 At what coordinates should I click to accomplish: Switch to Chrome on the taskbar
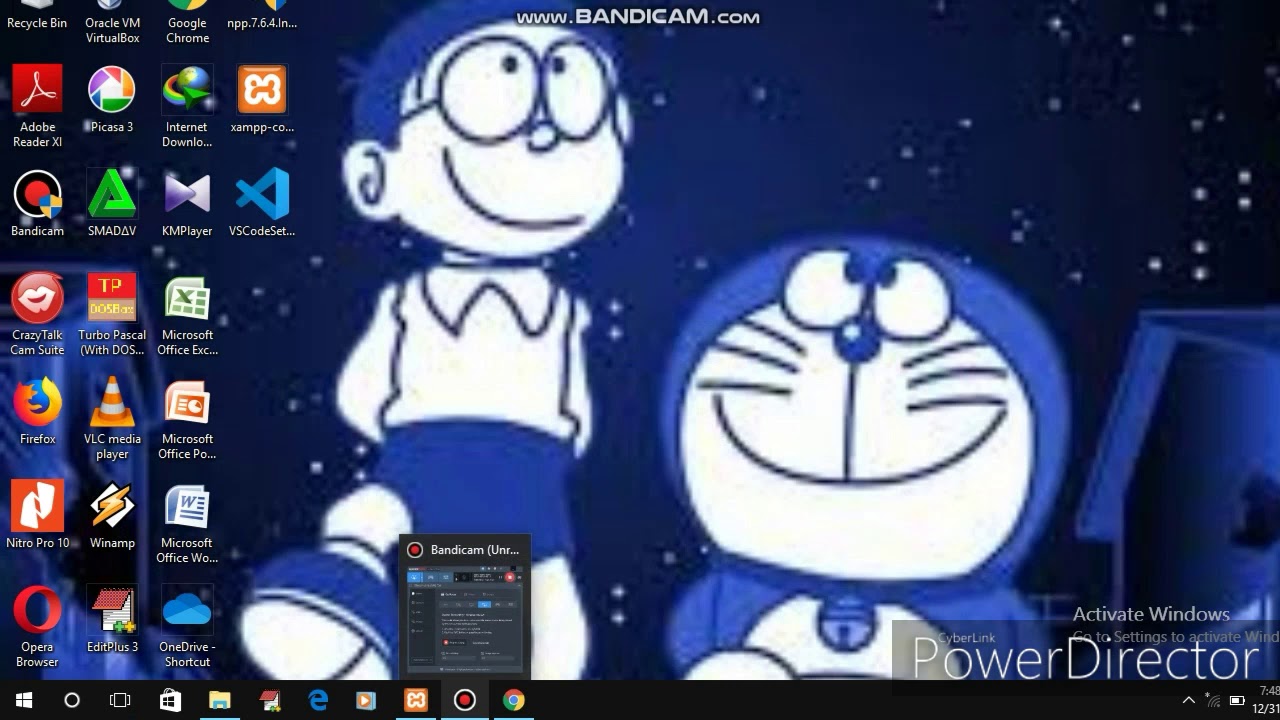point(513,700)
